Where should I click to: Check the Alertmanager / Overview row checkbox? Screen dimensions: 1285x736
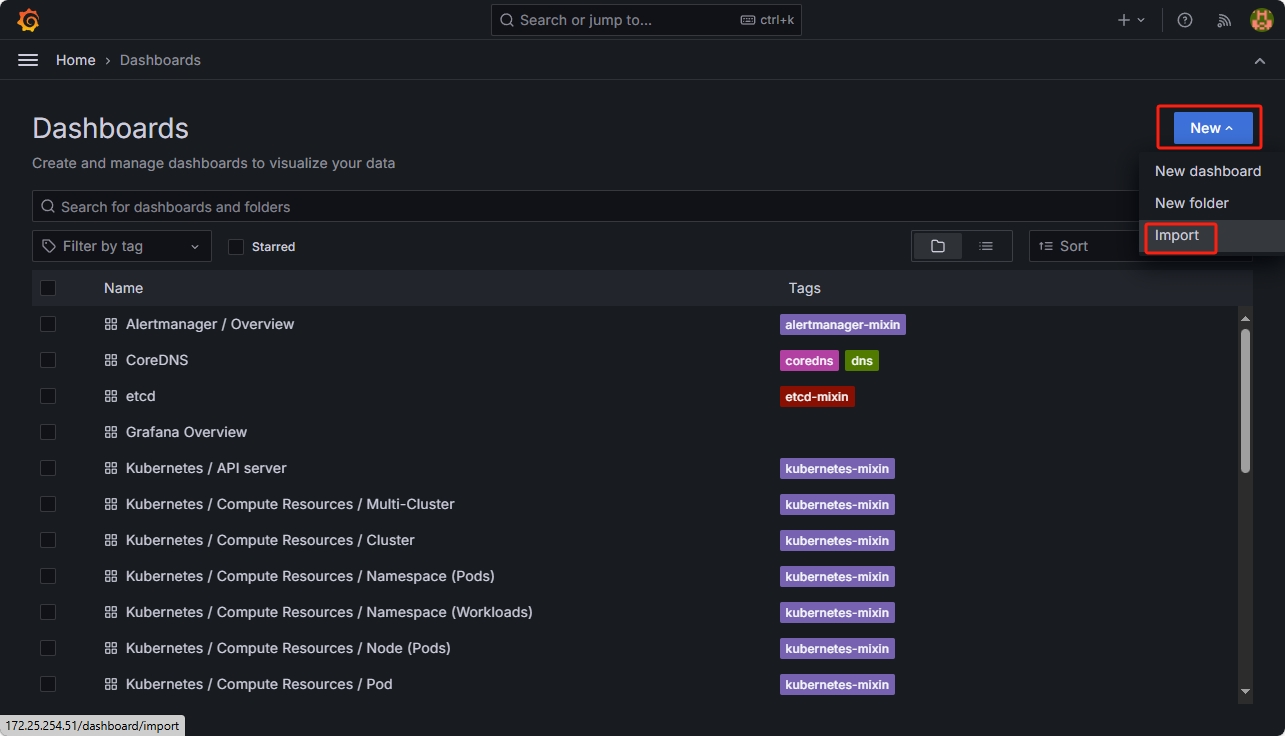click(48, 324)
